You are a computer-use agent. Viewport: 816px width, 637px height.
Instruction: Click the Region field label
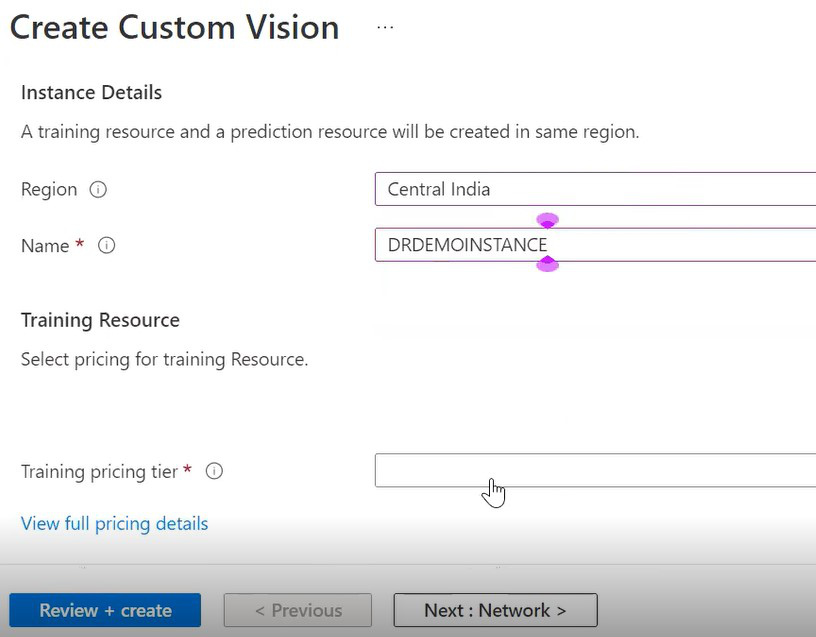pos(49,189)
